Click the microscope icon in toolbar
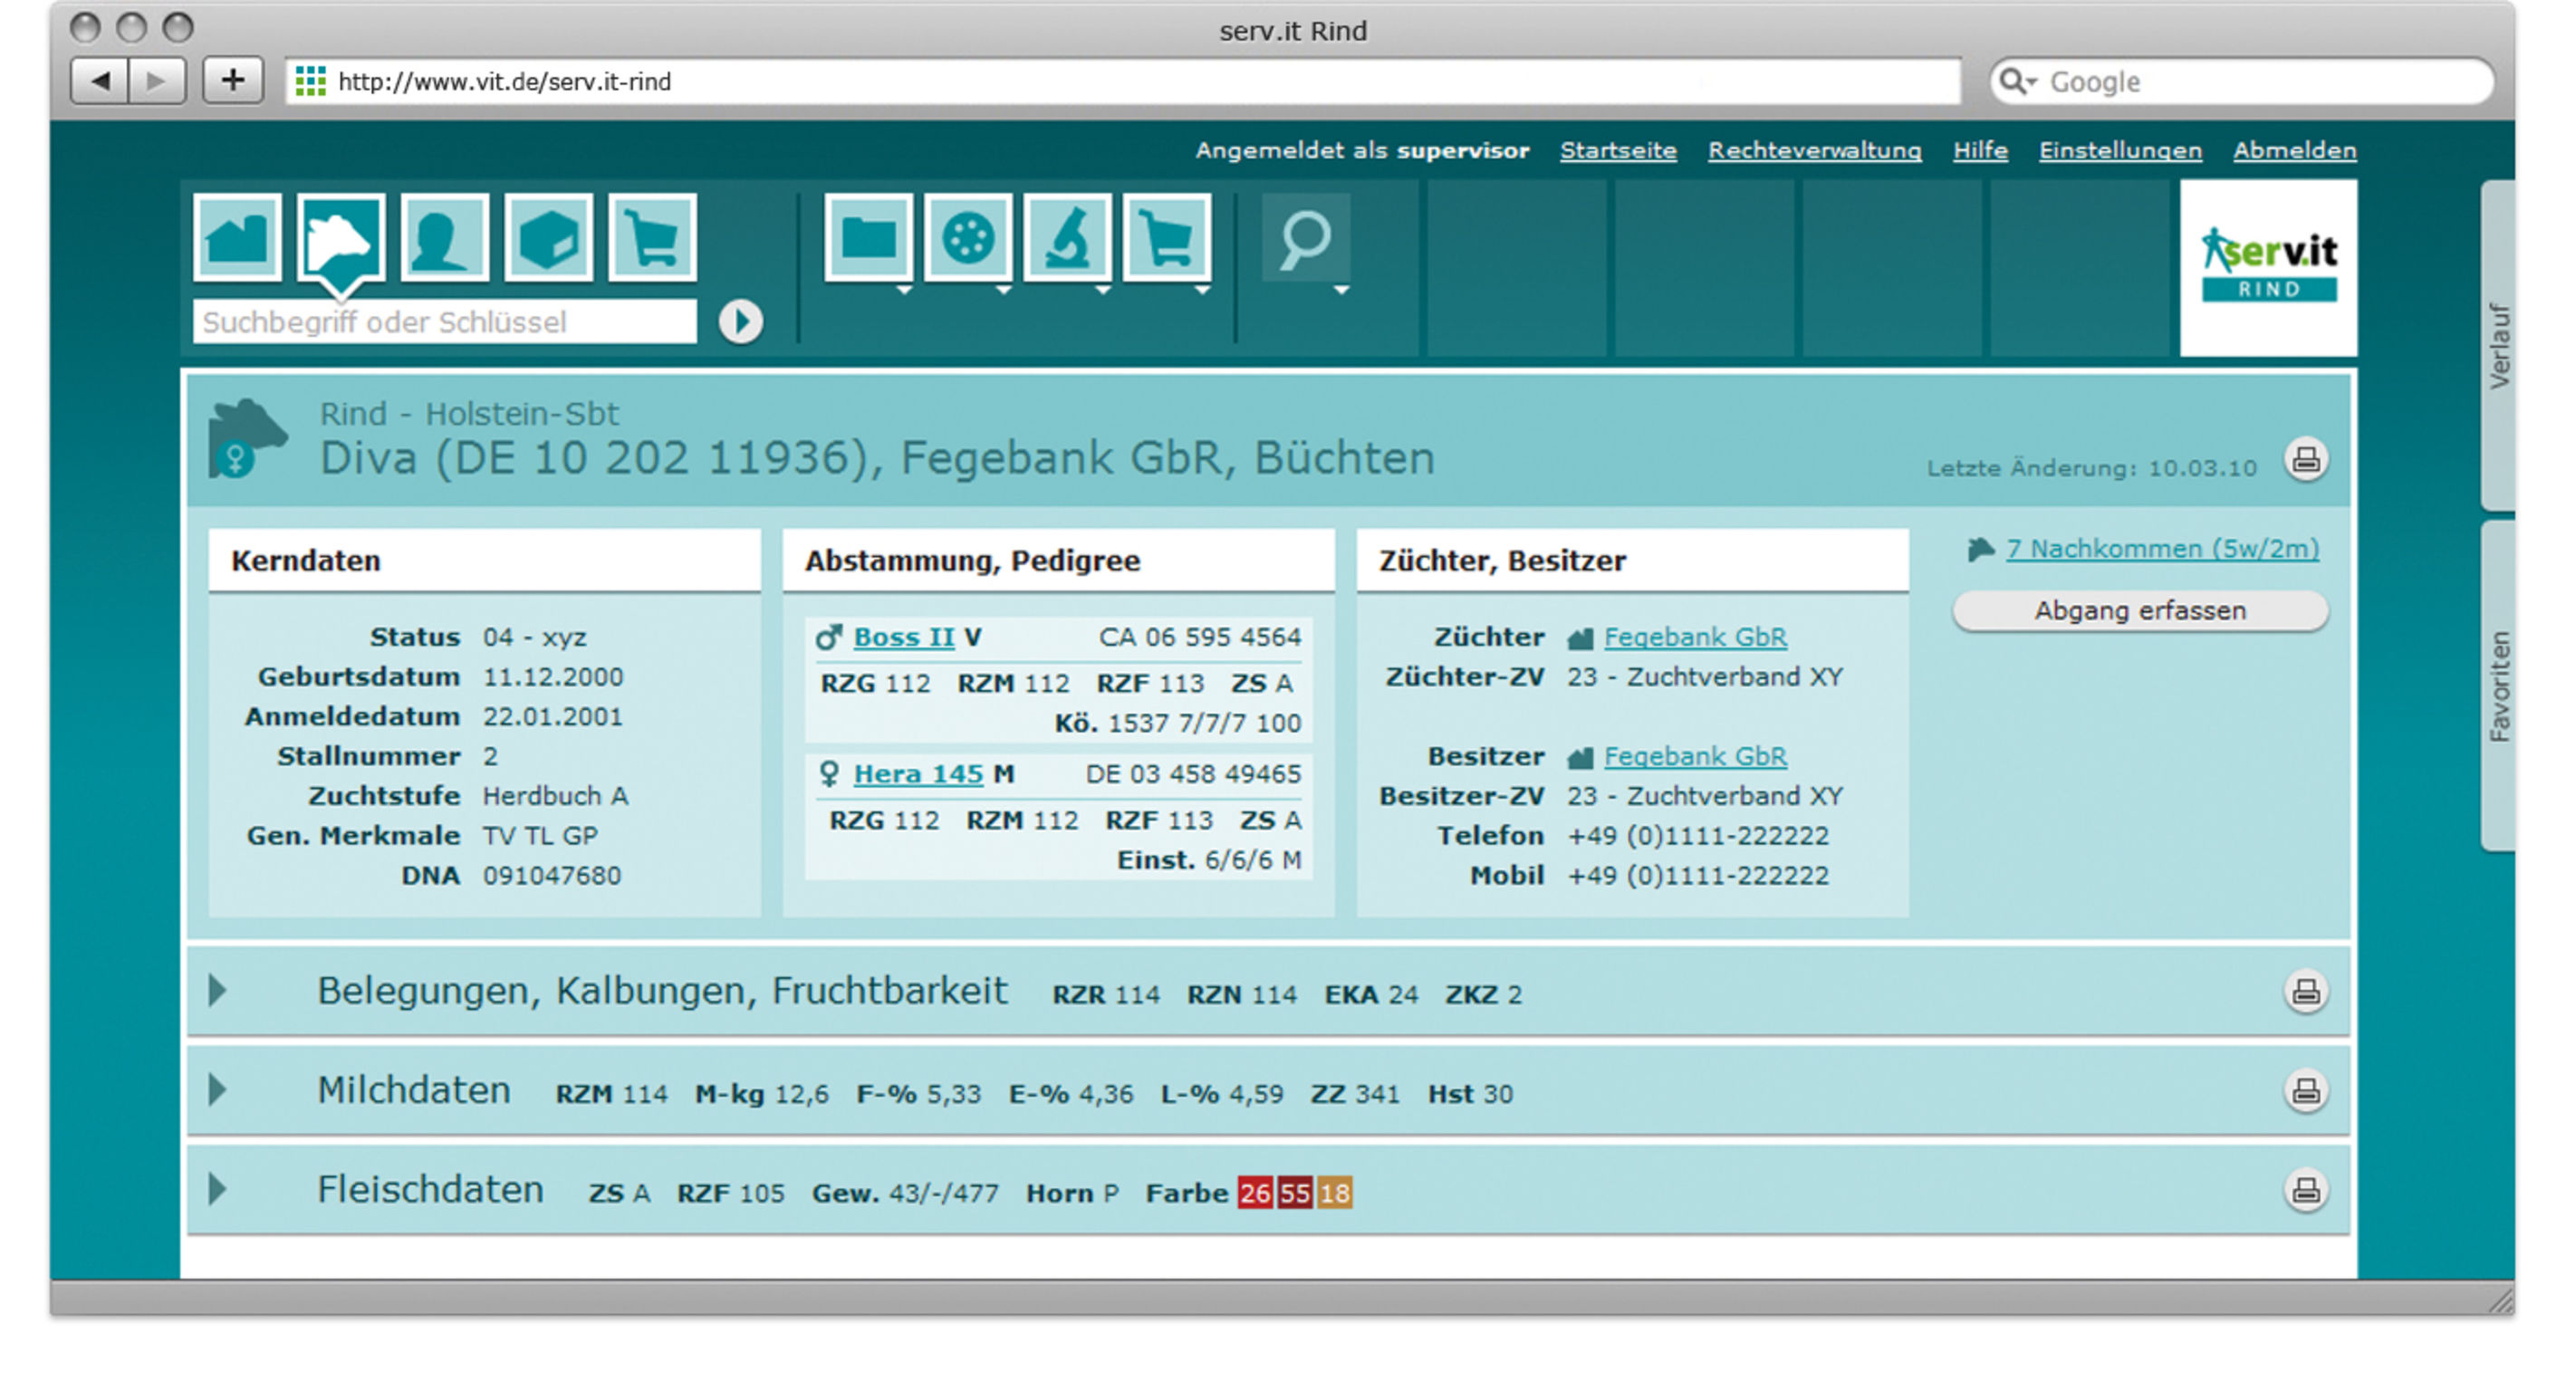 pyautogui.click(x=1067, y=238)
